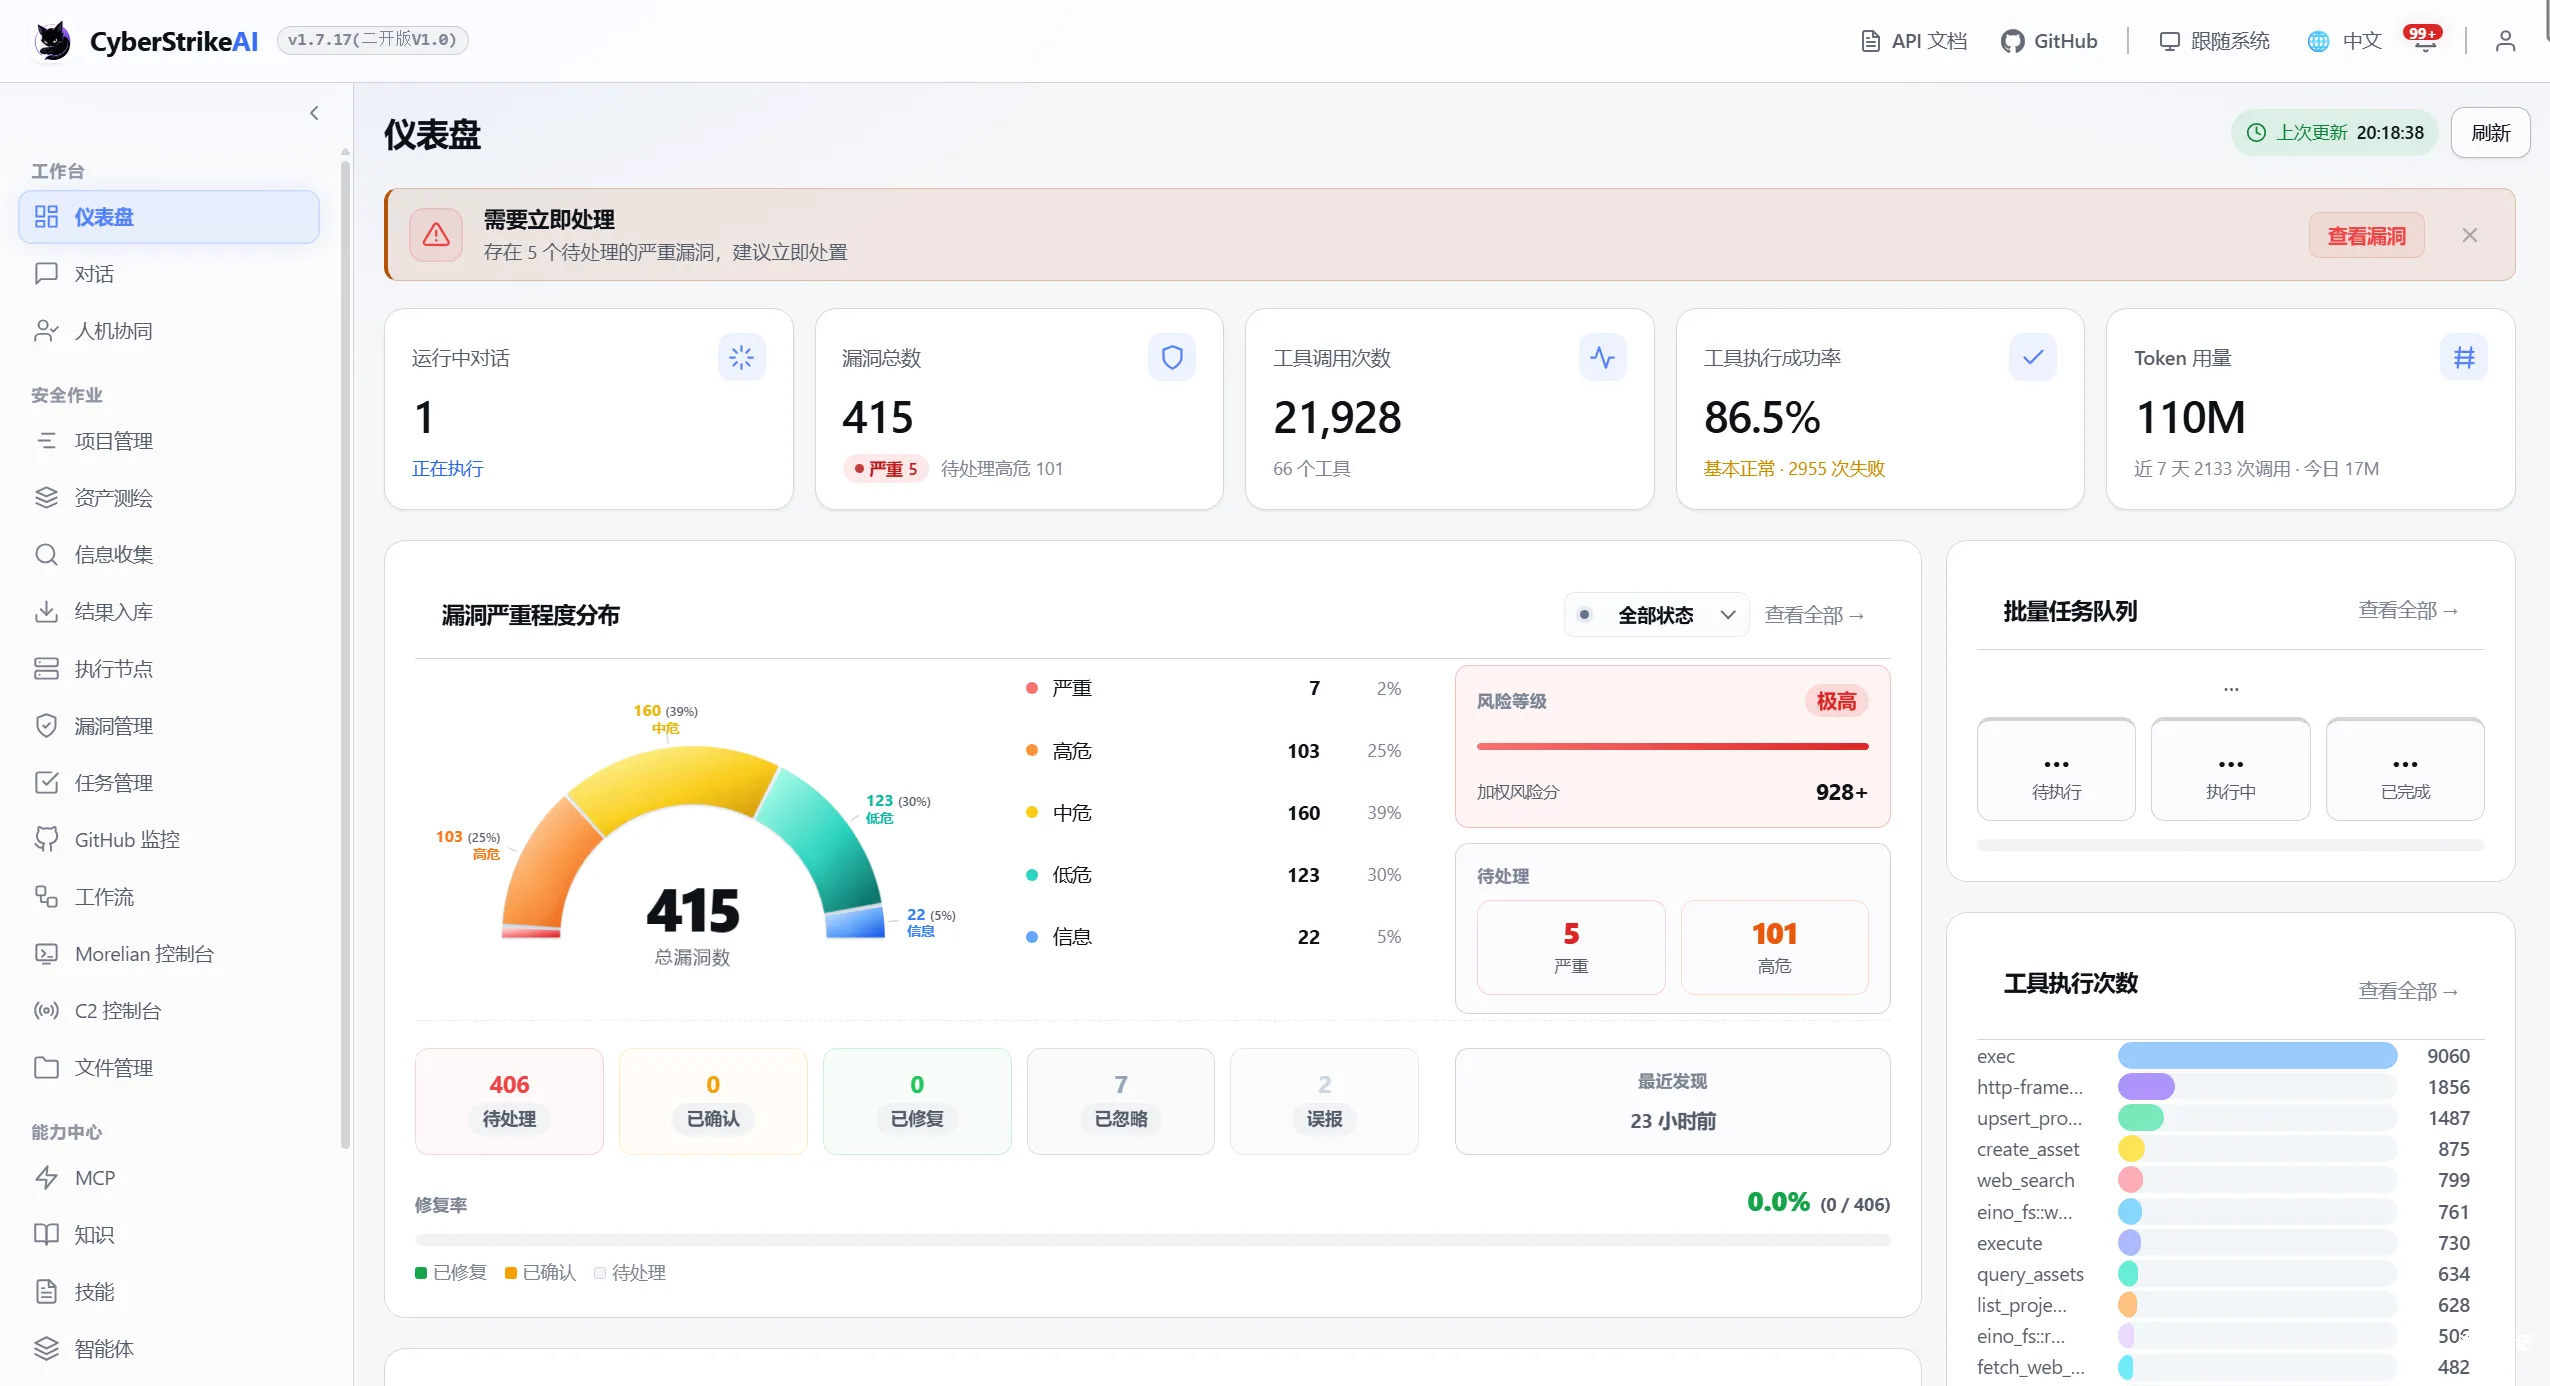This screenshot has width=2550, height=1386.
Task: Click 查看全部 in 批量任务队列 panel
Action: [x=2408, y=611]
